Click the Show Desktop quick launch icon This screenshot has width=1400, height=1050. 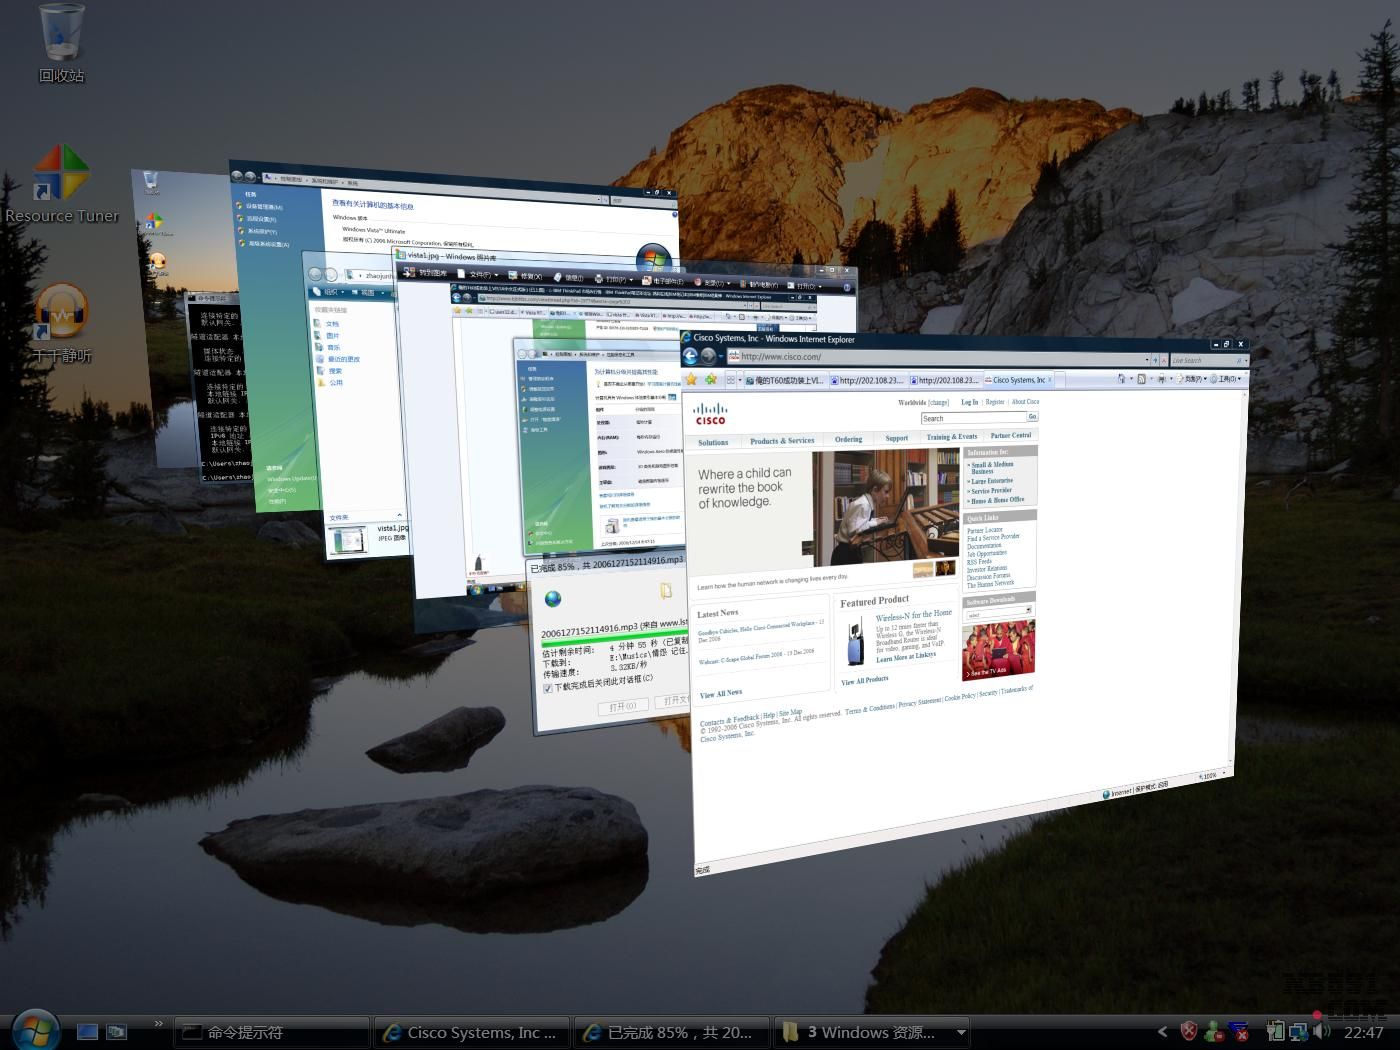click(88, 1031)
